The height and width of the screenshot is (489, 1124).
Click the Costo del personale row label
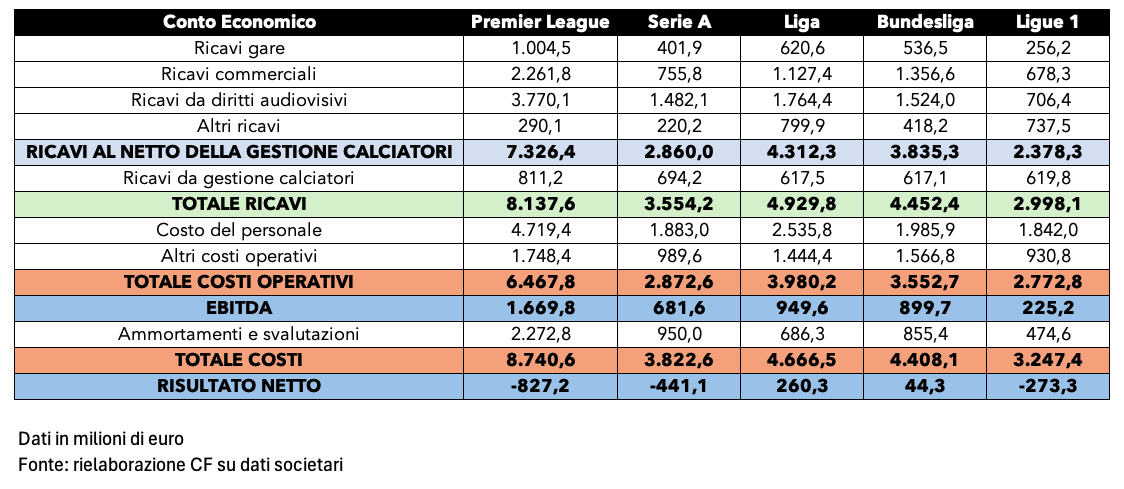pos(239,230)
